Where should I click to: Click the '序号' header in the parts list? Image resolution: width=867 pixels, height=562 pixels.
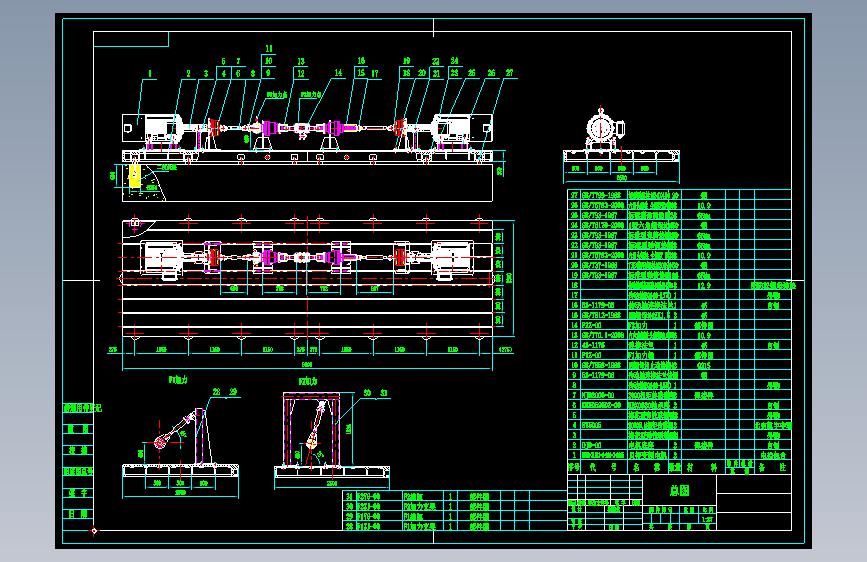(x=574, y=467)
